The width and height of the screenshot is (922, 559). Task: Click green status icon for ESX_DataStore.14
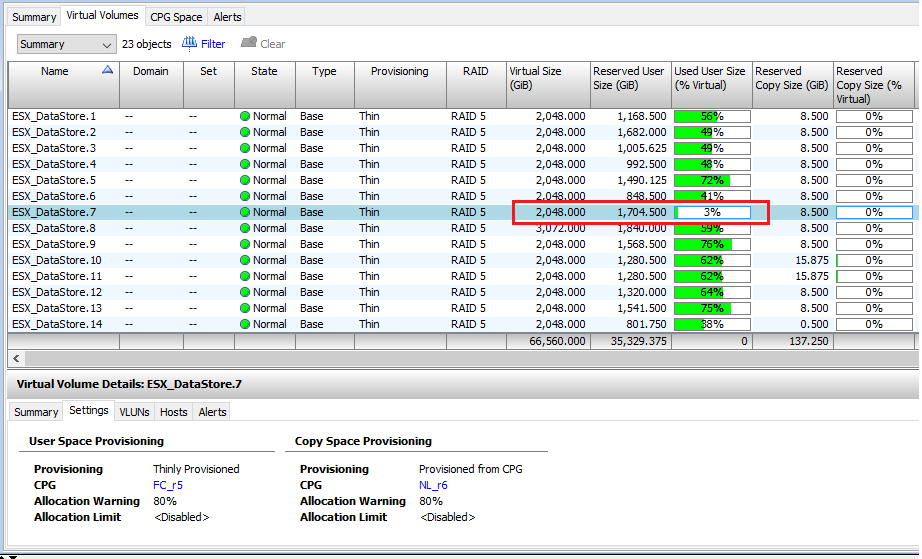[x=245, y=324]
